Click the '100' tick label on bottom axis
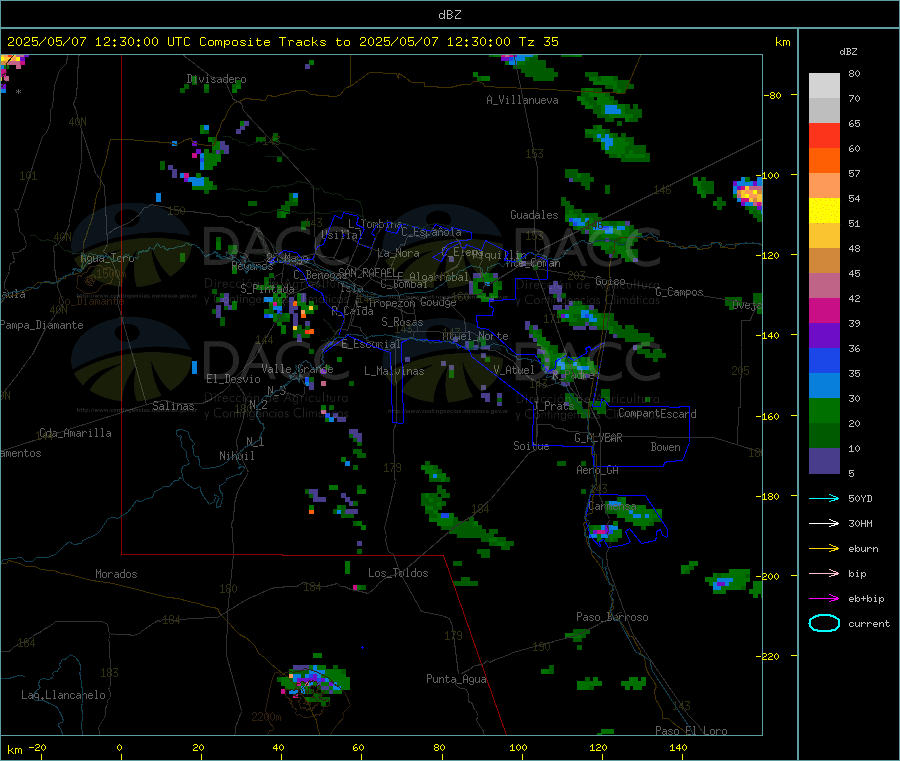Viewport: 900px width, 761px height. pyautogui.click(x=518, y=747)
